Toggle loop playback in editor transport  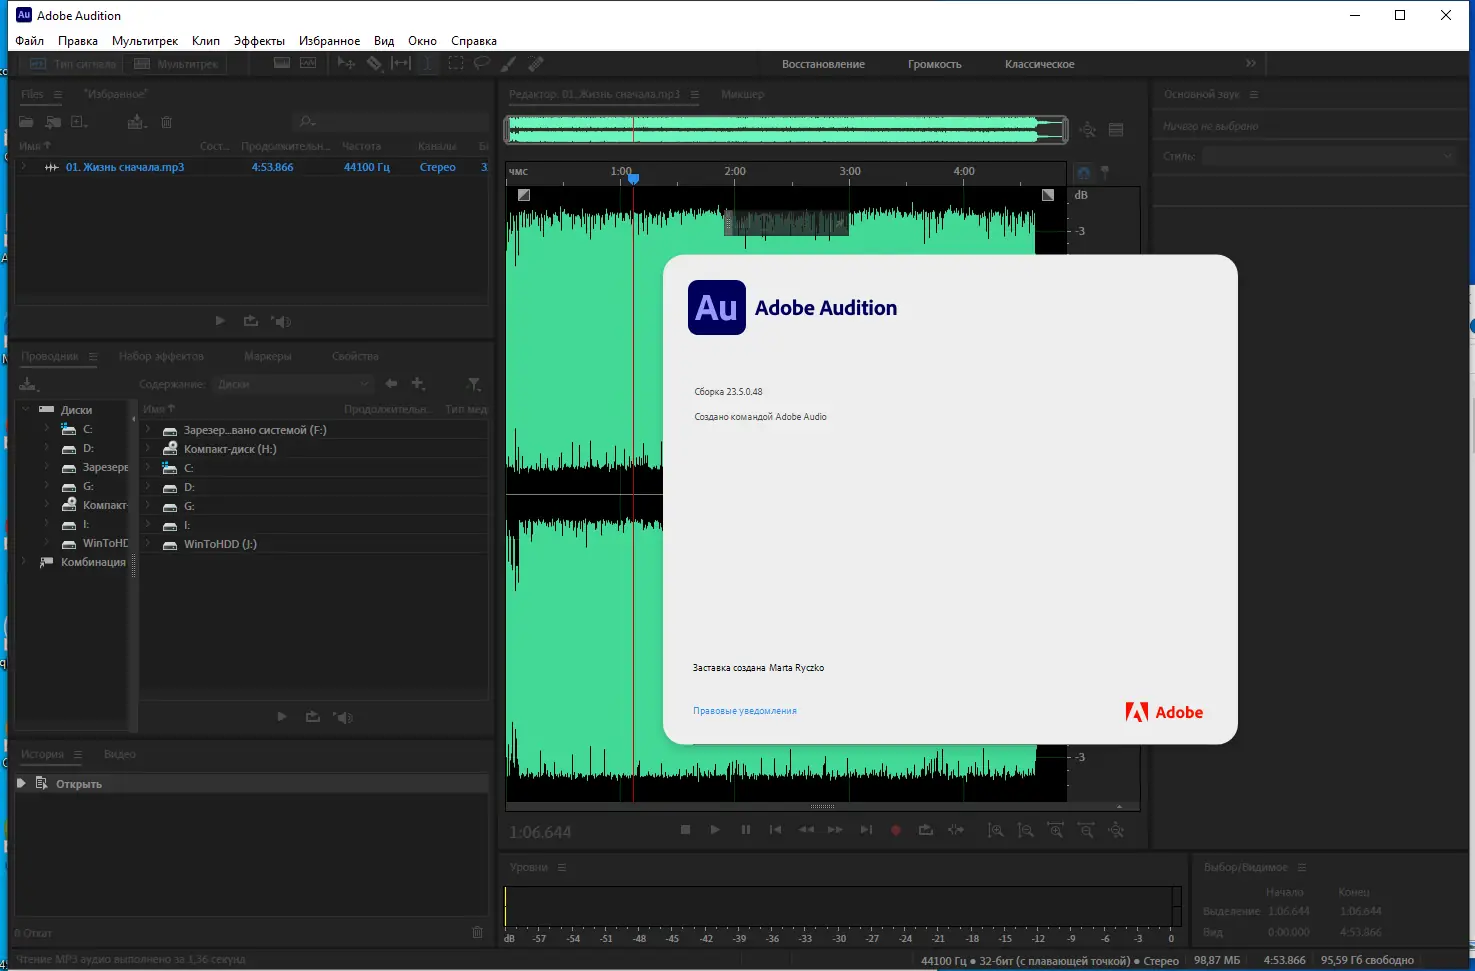(926, 830)
